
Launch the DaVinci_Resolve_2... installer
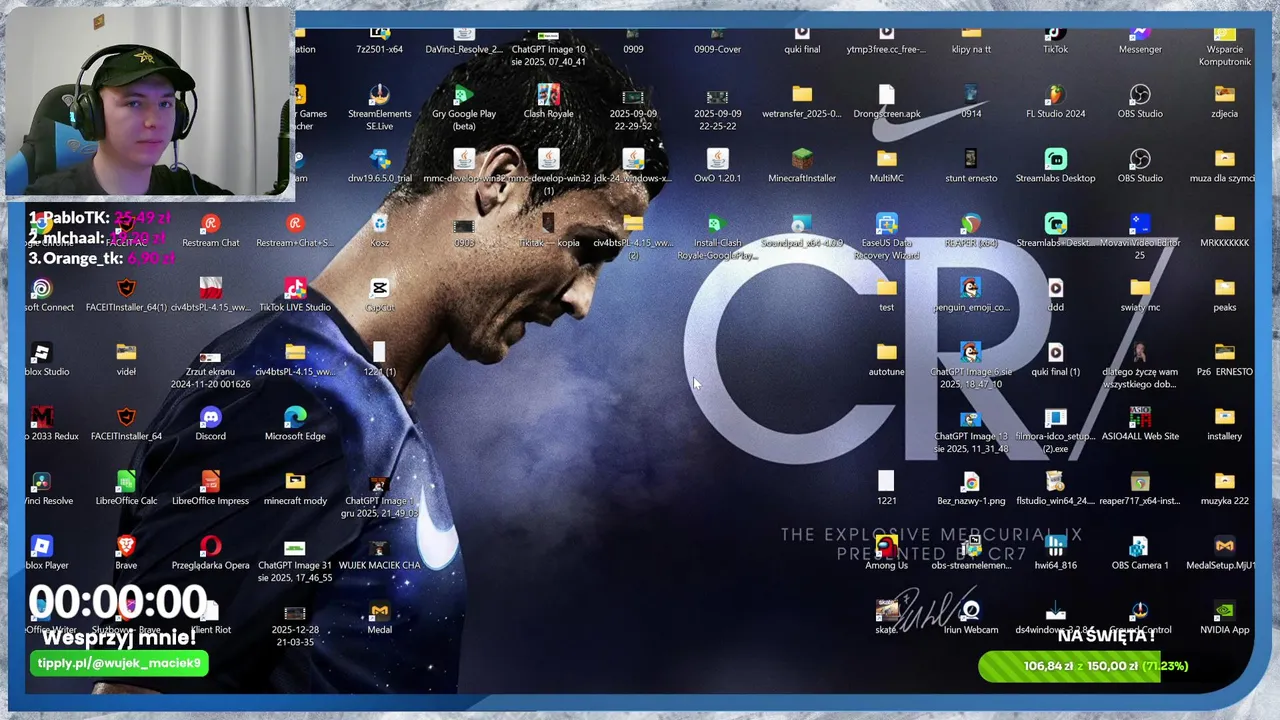tap(464, 40)
